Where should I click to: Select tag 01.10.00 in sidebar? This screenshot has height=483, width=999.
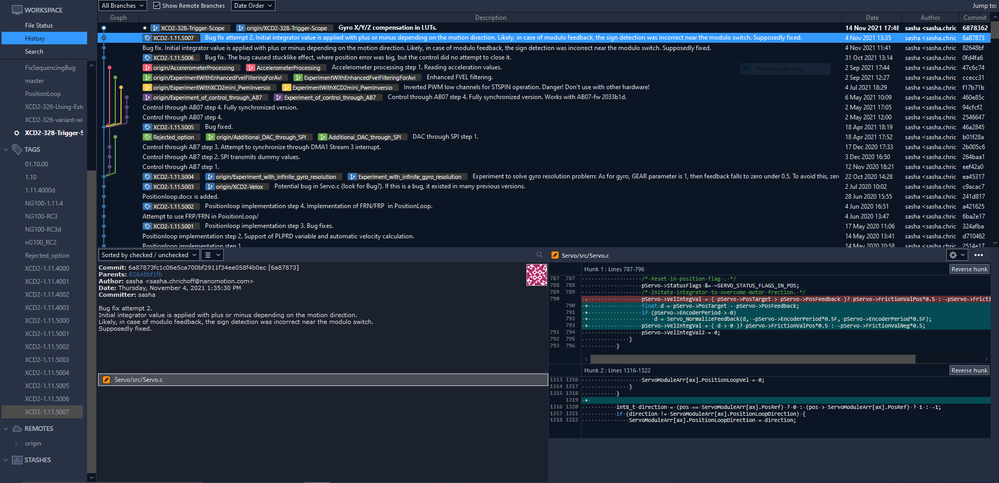[x=36, y=164]
